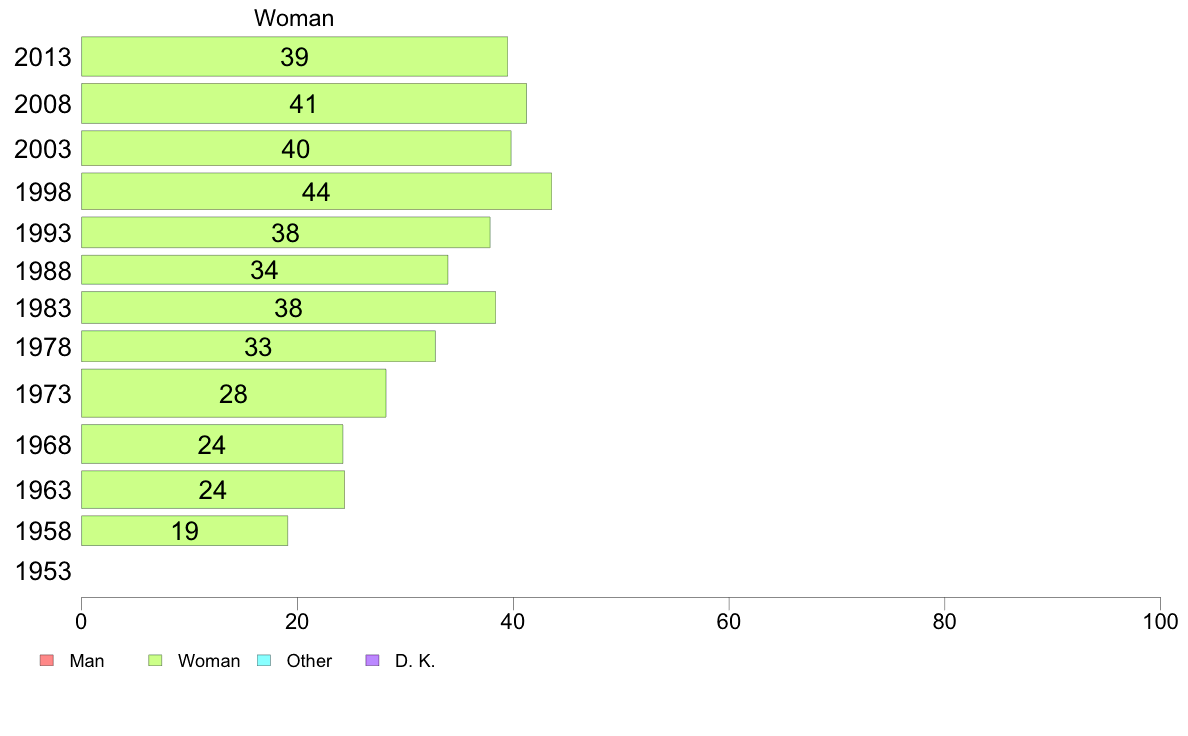Click the 100 tick on x-axis
Image resolution: width=1188 pixels, height=736 pixels.
pos(1160,621)
